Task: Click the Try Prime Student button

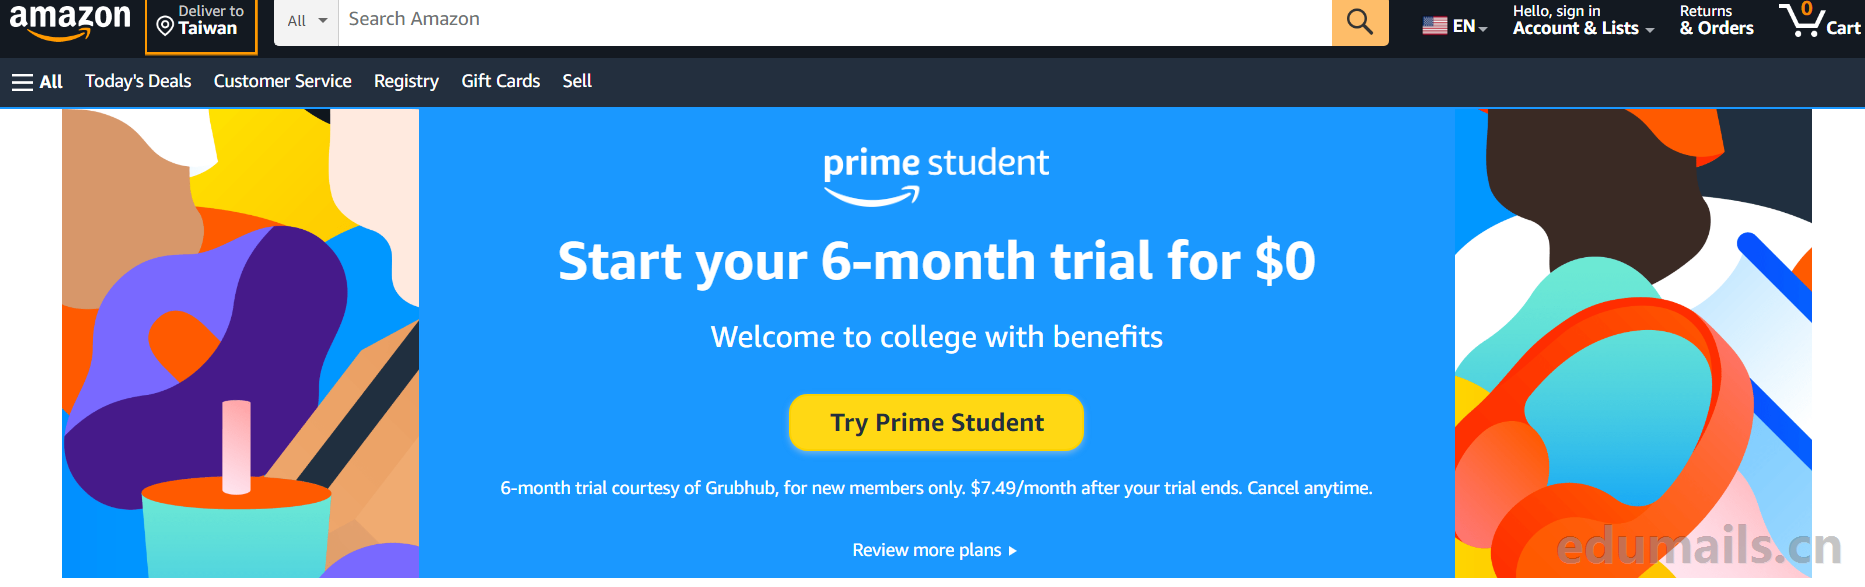Action: (x=935, y=422)
